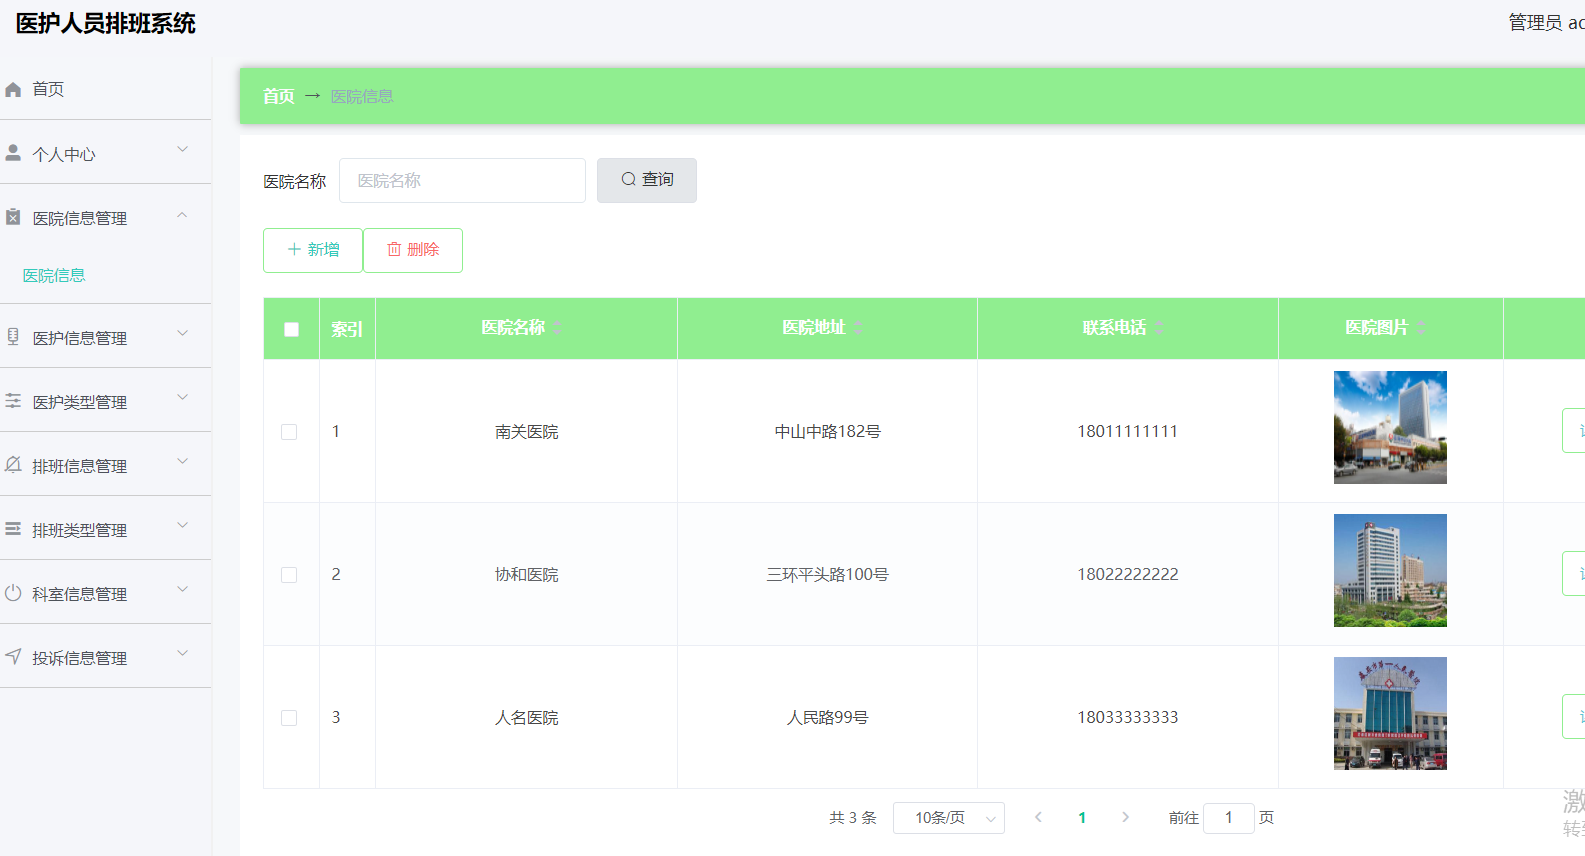
Task: Click the power icon for 科室信息管理
Action: tap(13, 593)
